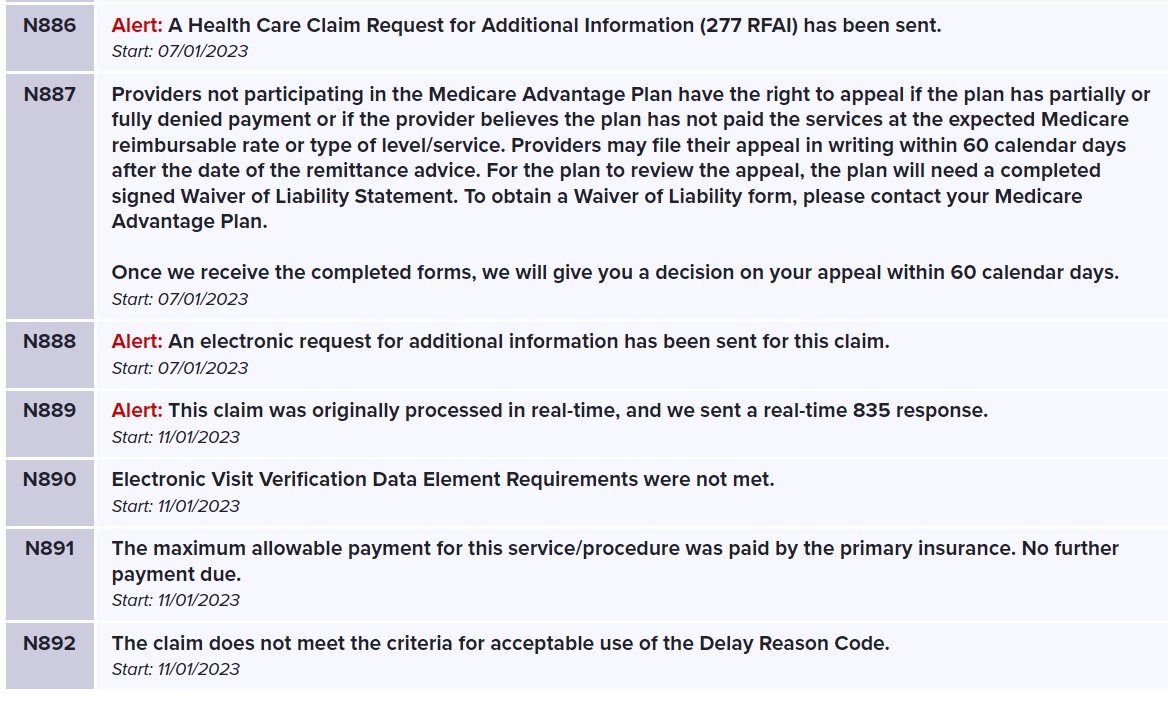
Task: Click the N886 code cell
Action: pyautogui.click(x=49, y=26)
